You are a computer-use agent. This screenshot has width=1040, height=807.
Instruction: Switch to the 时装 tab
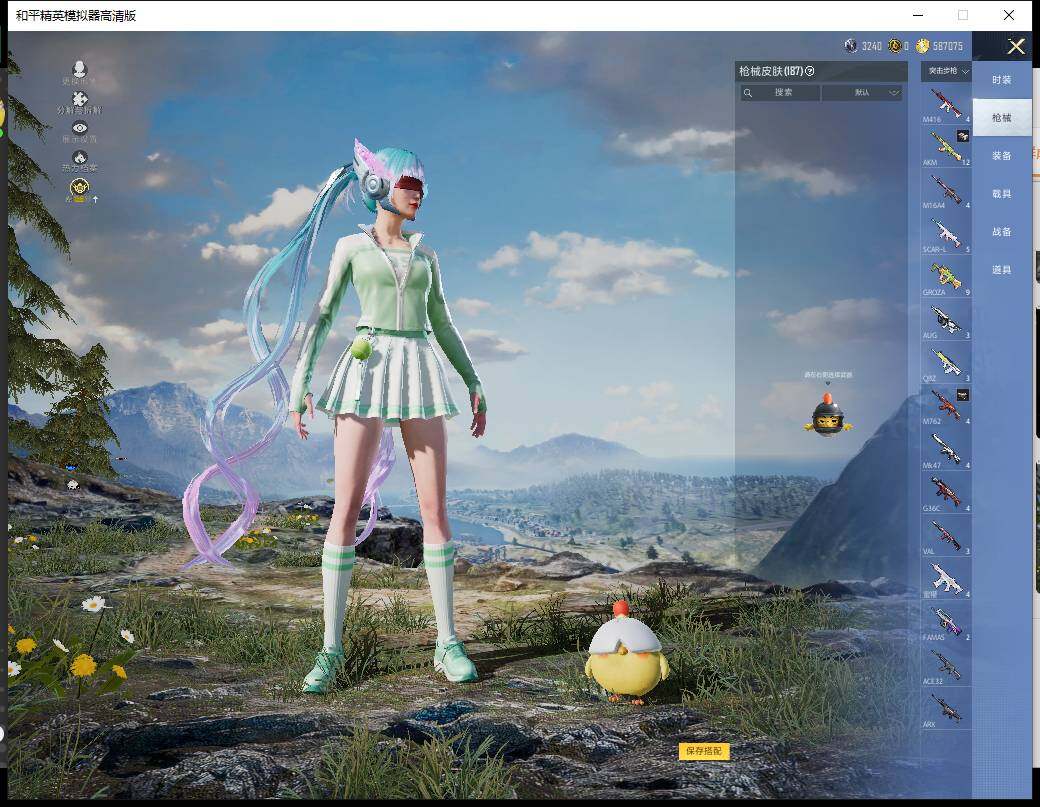pyautogui.click(x=1001, y=80)
